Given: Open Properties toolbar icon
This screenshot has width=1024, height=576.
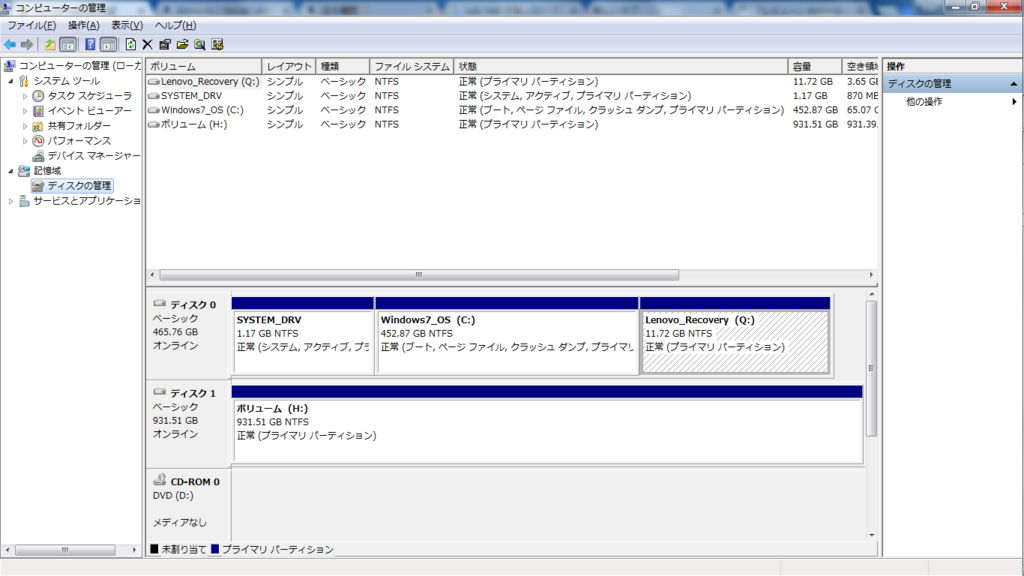Looking at the screenshot, I should 165,44.
